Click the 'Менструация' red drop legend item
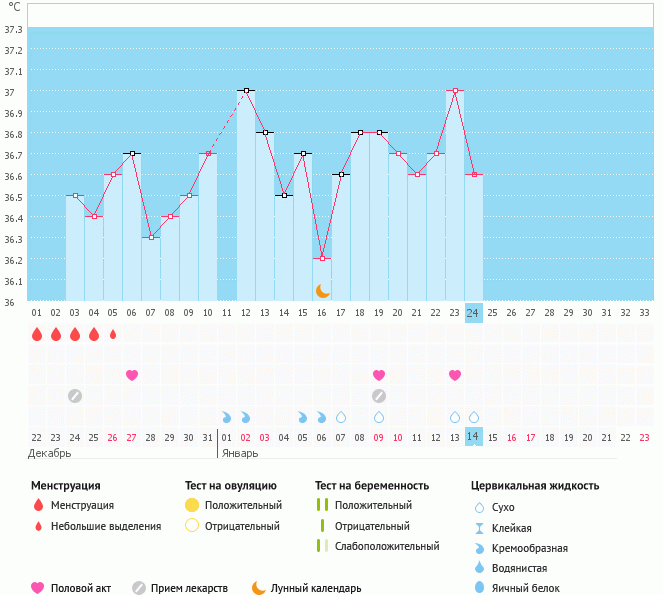Viewport: 663px width, 595px height. tap(82, 505)
